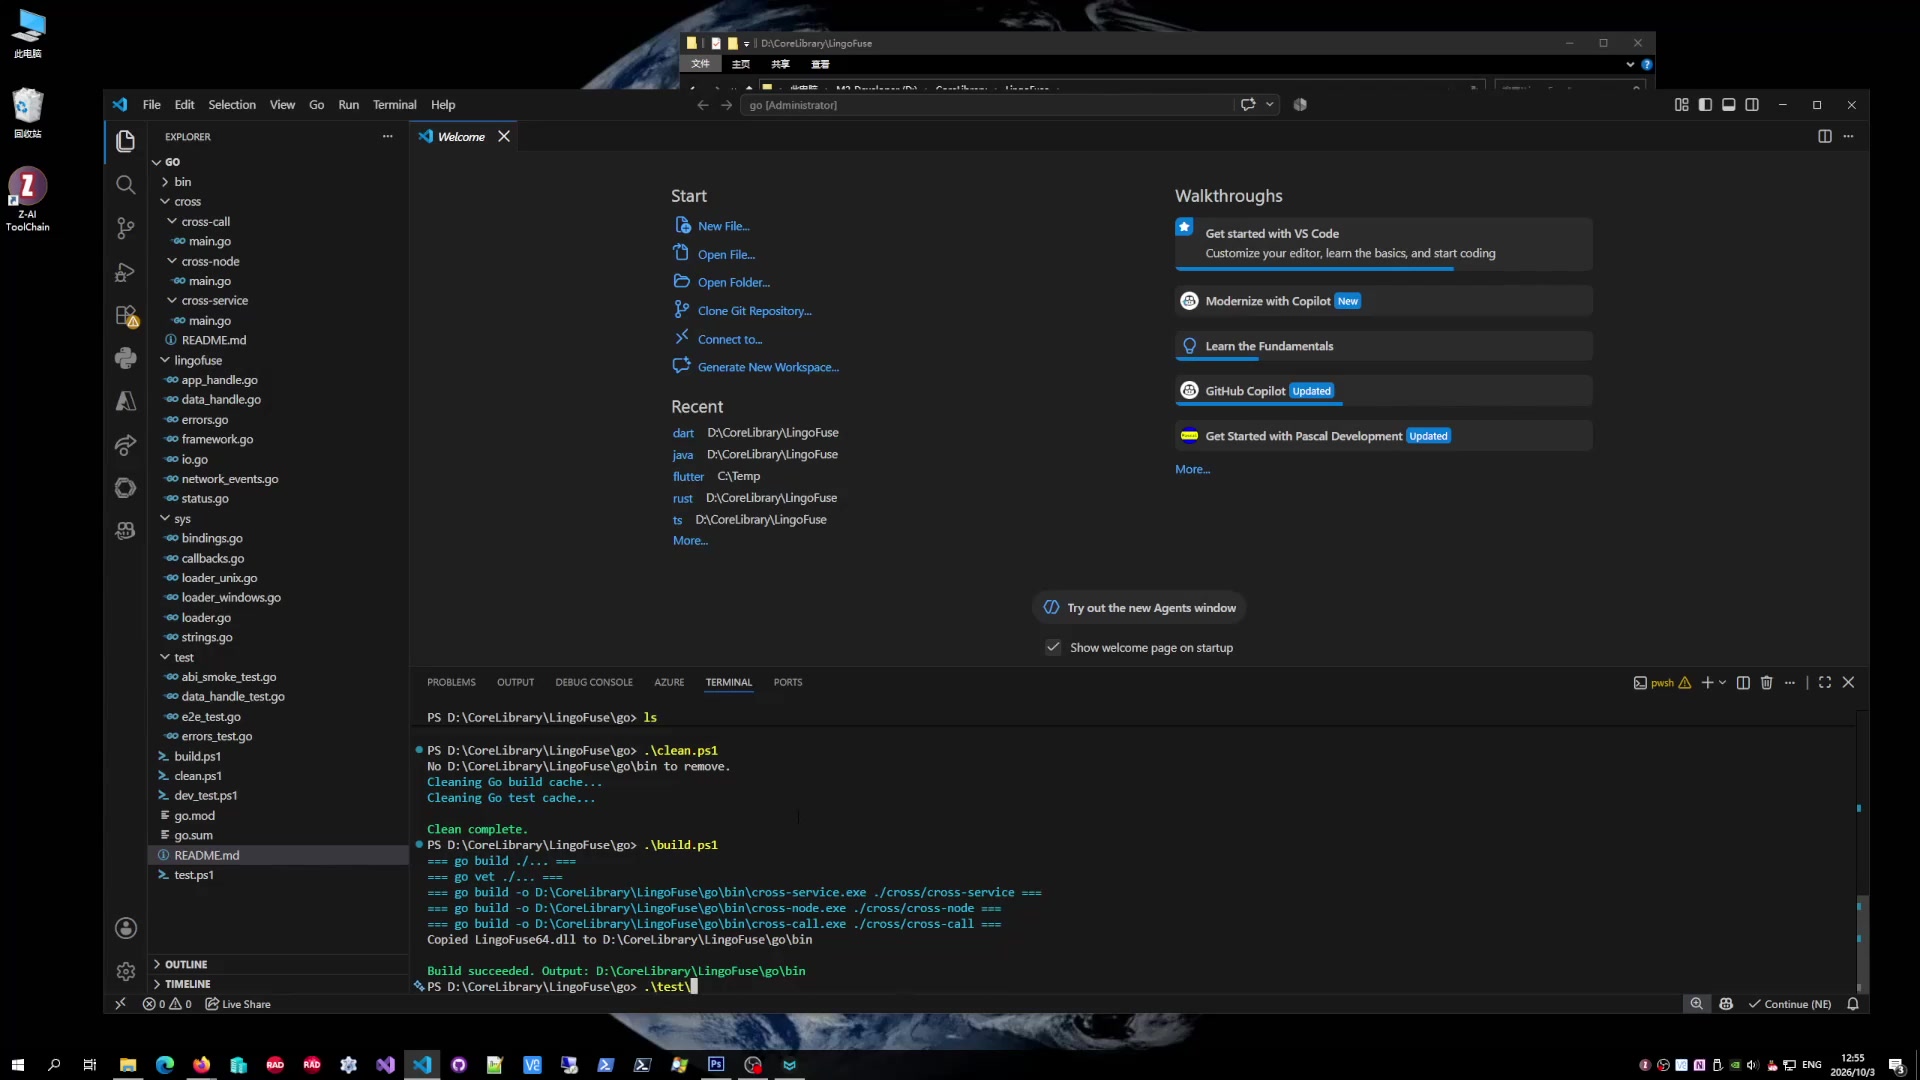Toggle bottom panel visibility
The width and height of the screenshot is (1920, 1080).
click(x=1729, y=104)
